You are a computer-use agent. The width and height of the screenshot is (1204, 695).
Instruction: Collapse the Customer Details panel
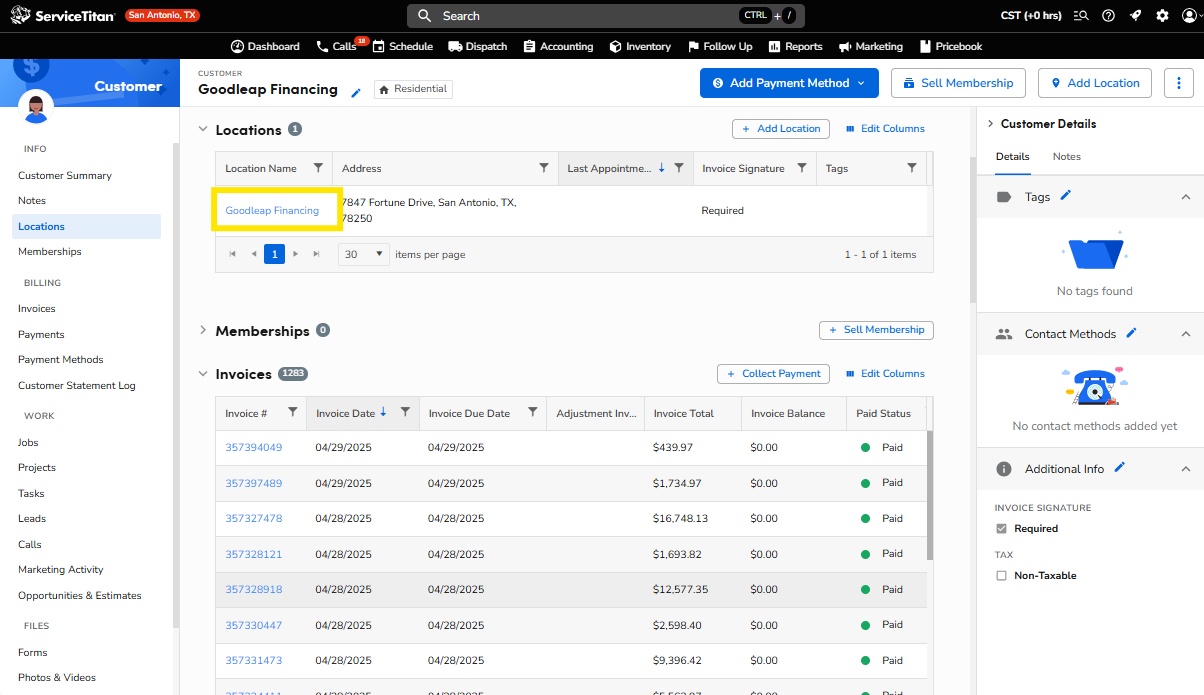coord(990,124)
